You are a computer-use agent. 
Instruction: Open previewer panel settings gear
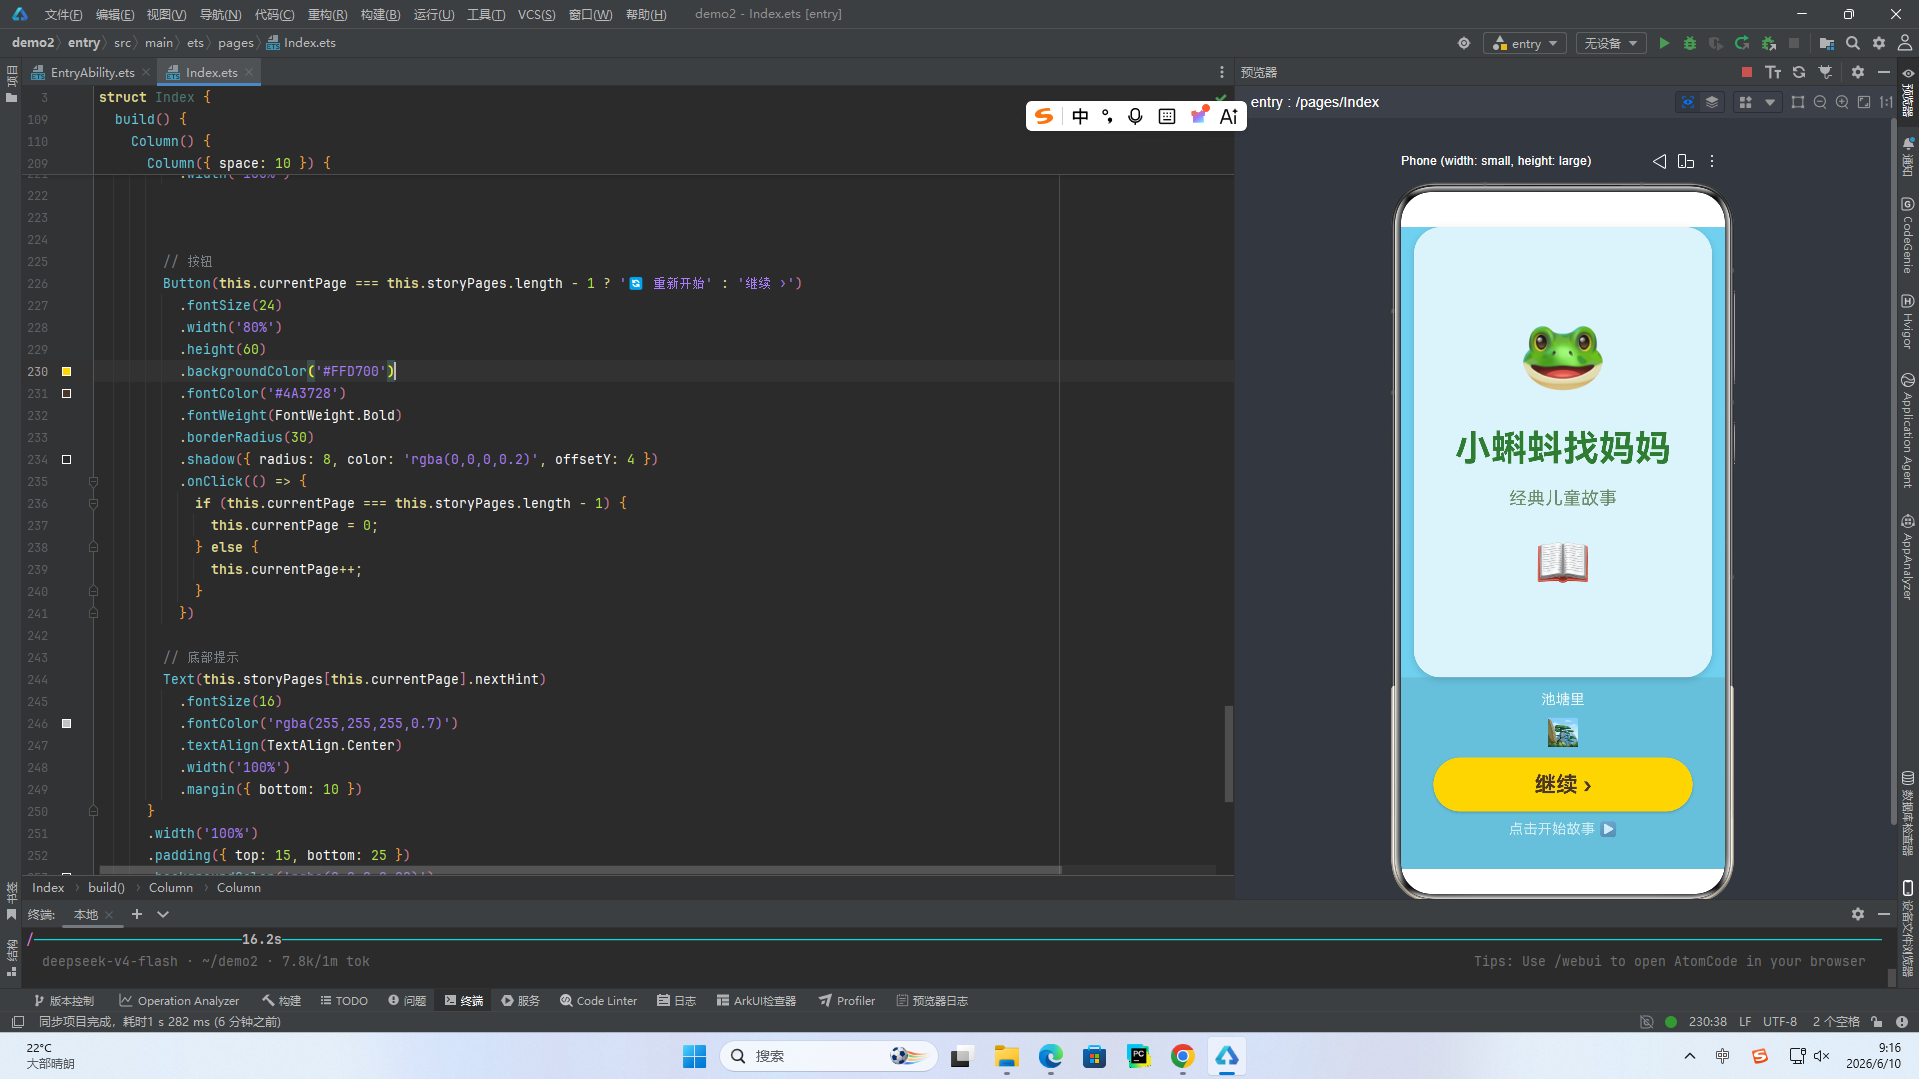point(1858,72)
